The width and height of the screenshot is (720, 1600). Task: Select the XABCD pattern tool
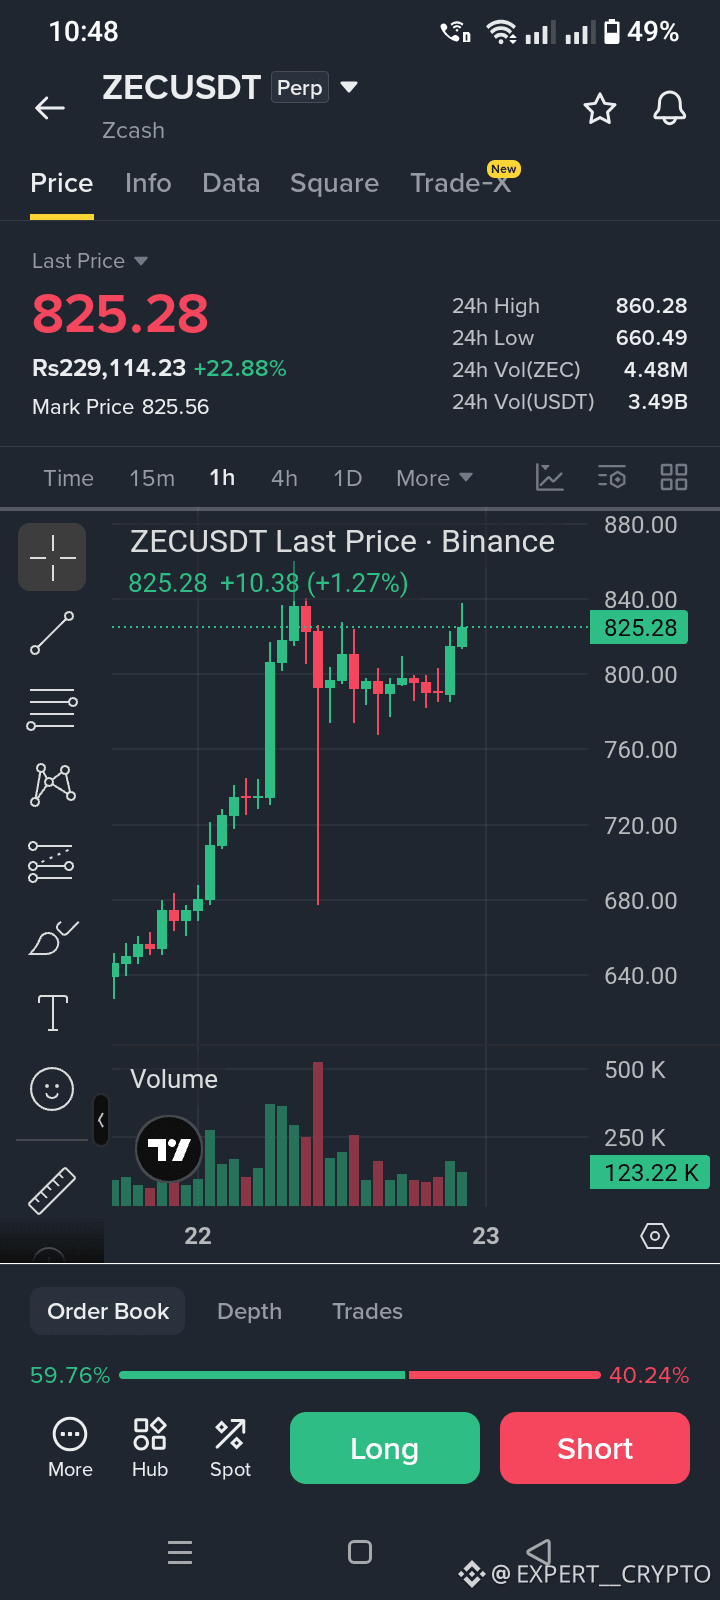[x=52, y=785]
